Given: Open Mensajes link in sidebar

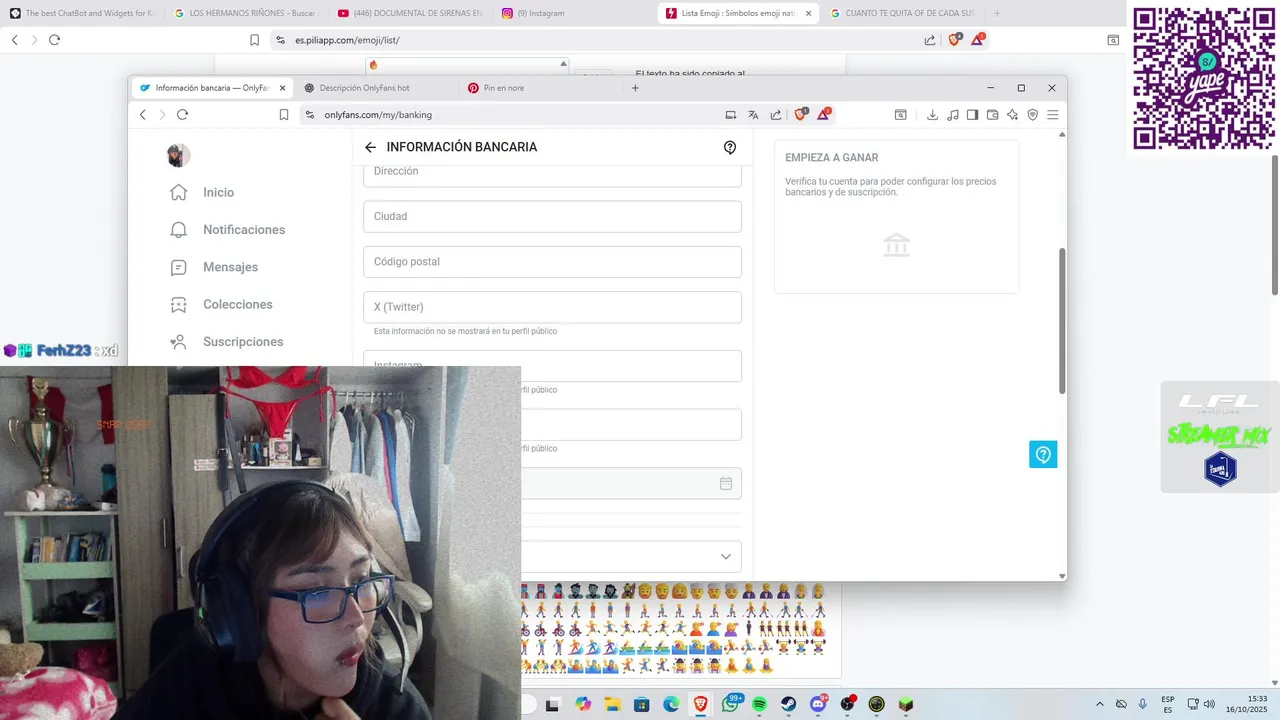Looking at the screenshot, I should tap(230, 267).
